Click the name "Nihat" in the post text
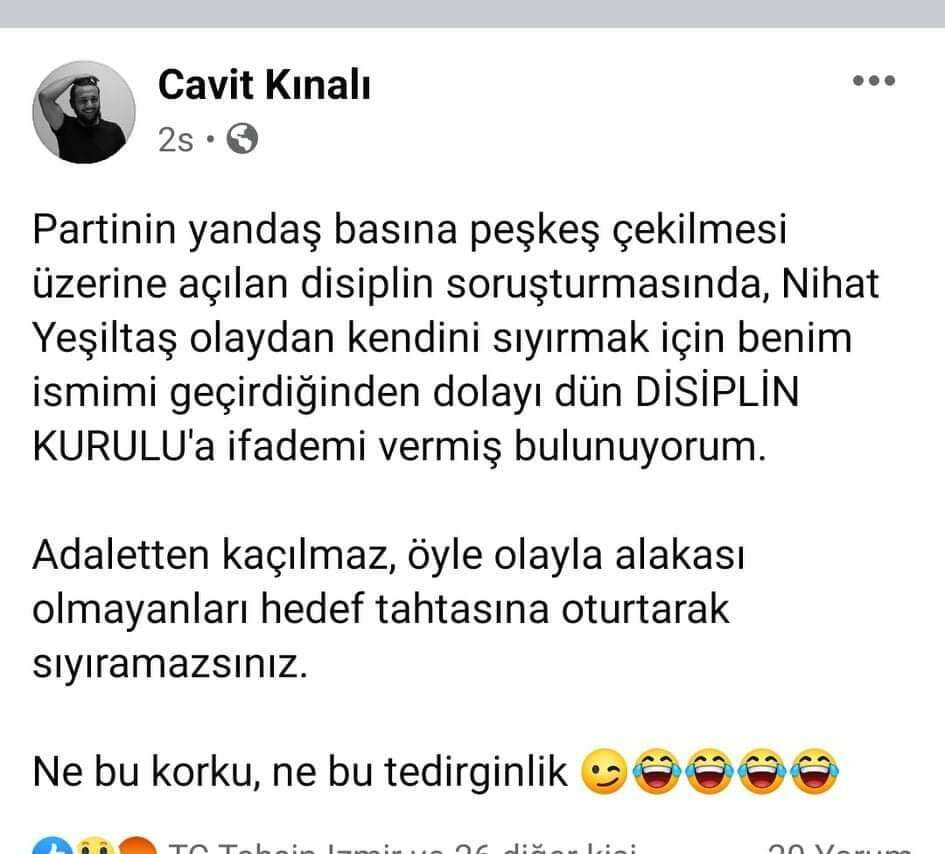The image size is (945, 854). click(830, 283)
